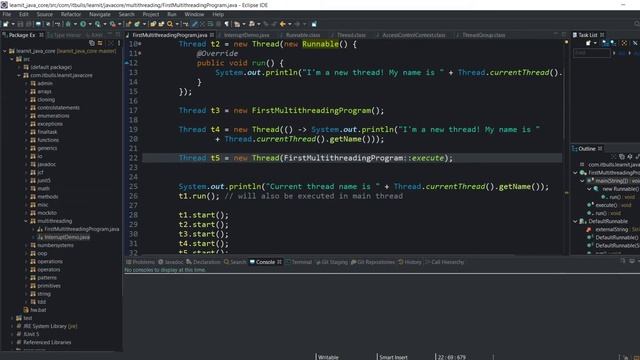Click the Run (green play) toolbar icon
The width and height of the screenshot is (640, 360).
tap(83, 24)
